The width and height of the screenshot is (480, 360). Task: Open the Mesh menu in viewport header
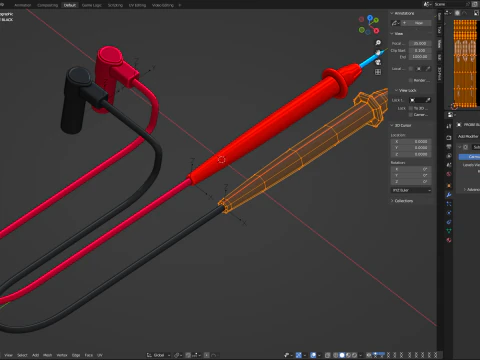[x=48, y=355]
